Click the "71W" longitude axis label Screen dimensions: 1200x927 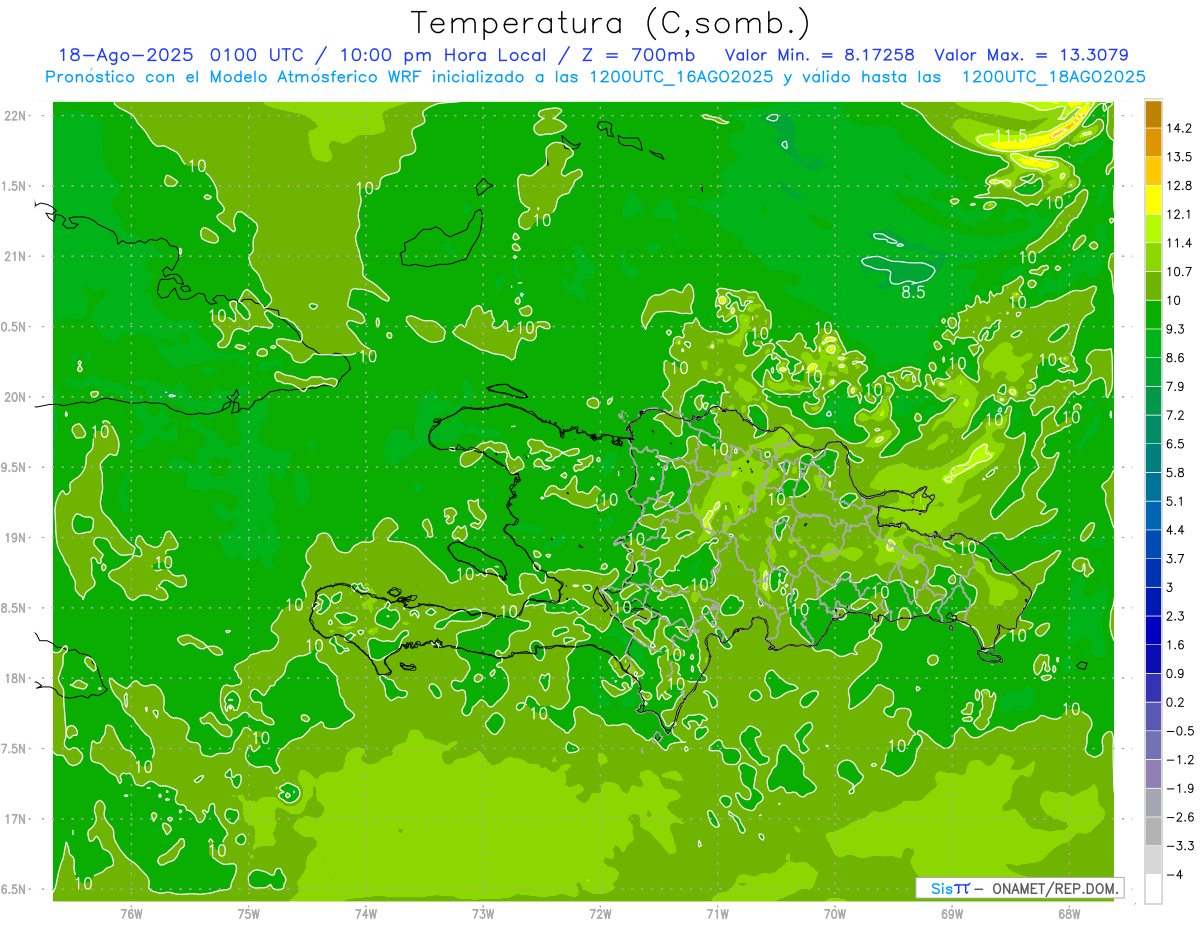[x=717, y=913]
